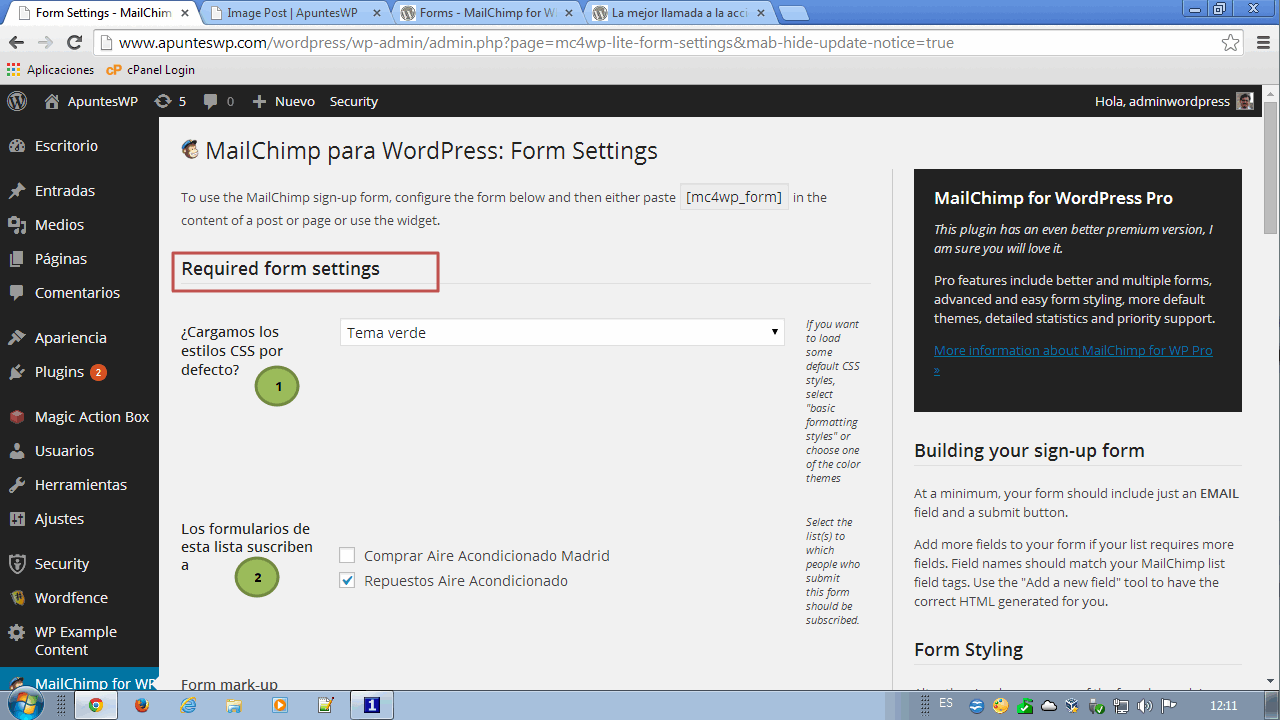The height and width of the screenshot is (720, 1280).
Task: Open the CSS styles dropdown showing Tema verde
Action: click(562, 333)
